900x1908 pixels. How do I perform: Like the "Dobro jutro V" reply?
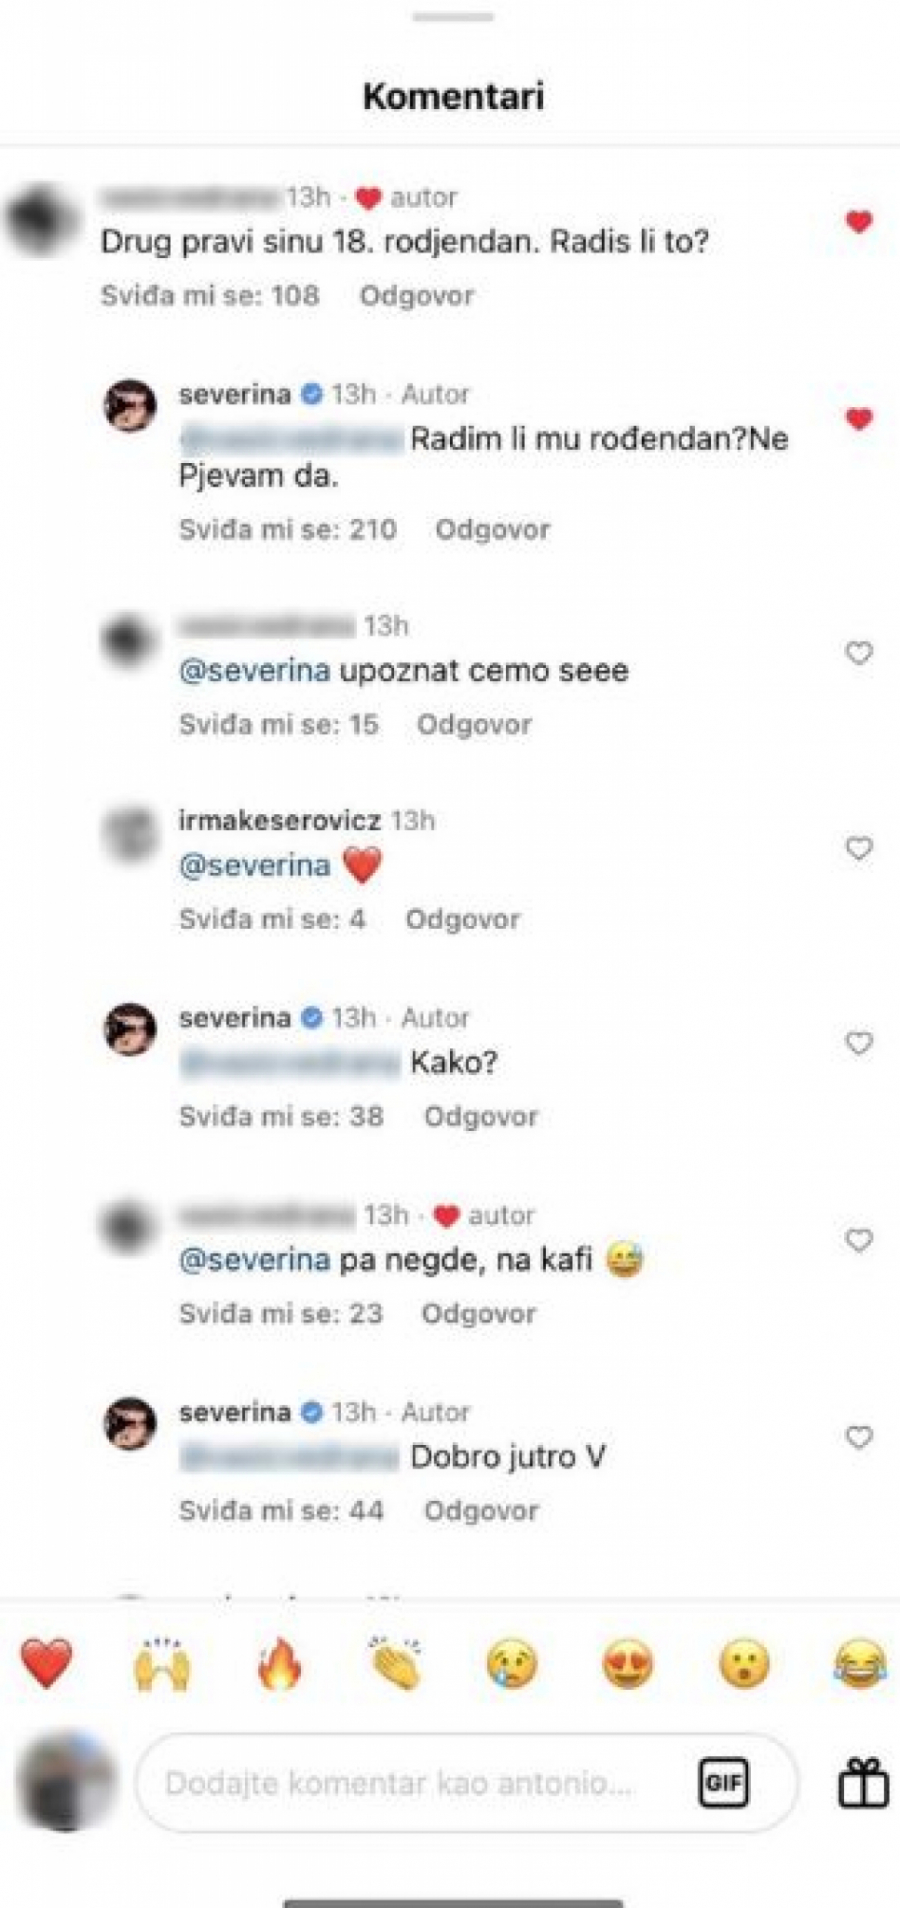pos(859,1437)
